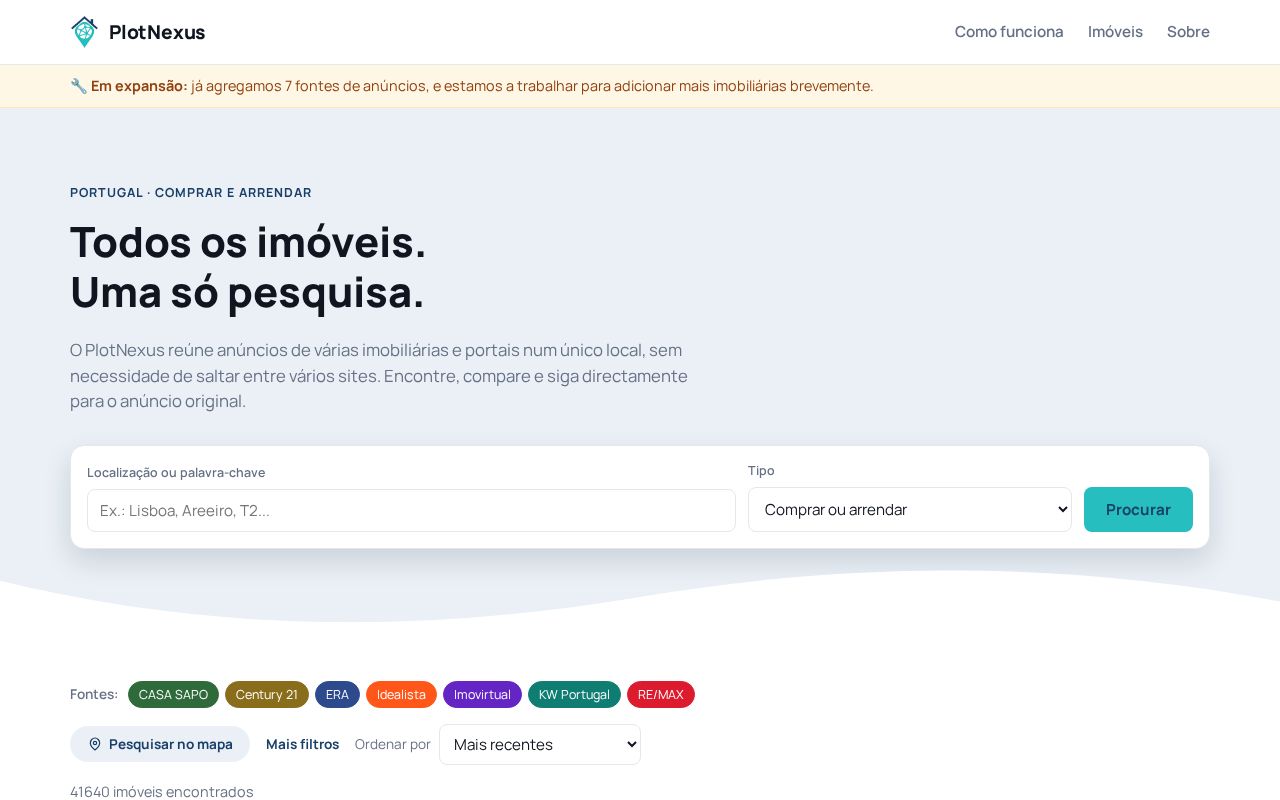1280x800 pixels.
Task: Click the Procurar search button
Action: [x=1138, y=509]
